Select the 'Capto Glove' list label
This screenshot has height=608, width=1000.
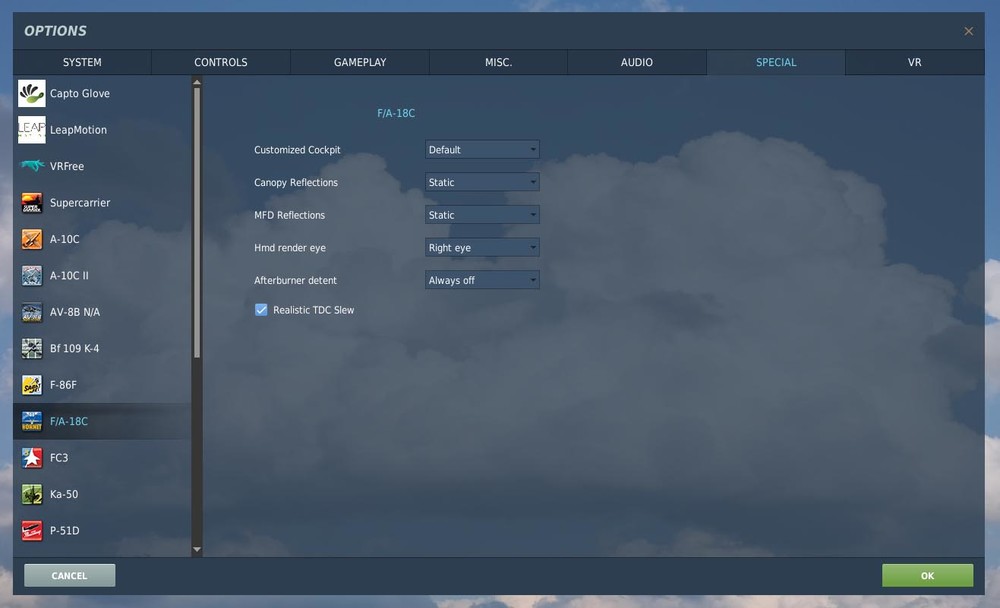coord(80,93)
